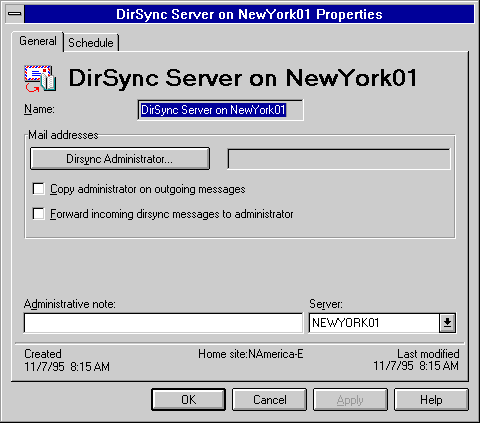The width and height of the screenshot is (480, 423).
Task: Focus the Administrative note text box
Action: (163, 323)
